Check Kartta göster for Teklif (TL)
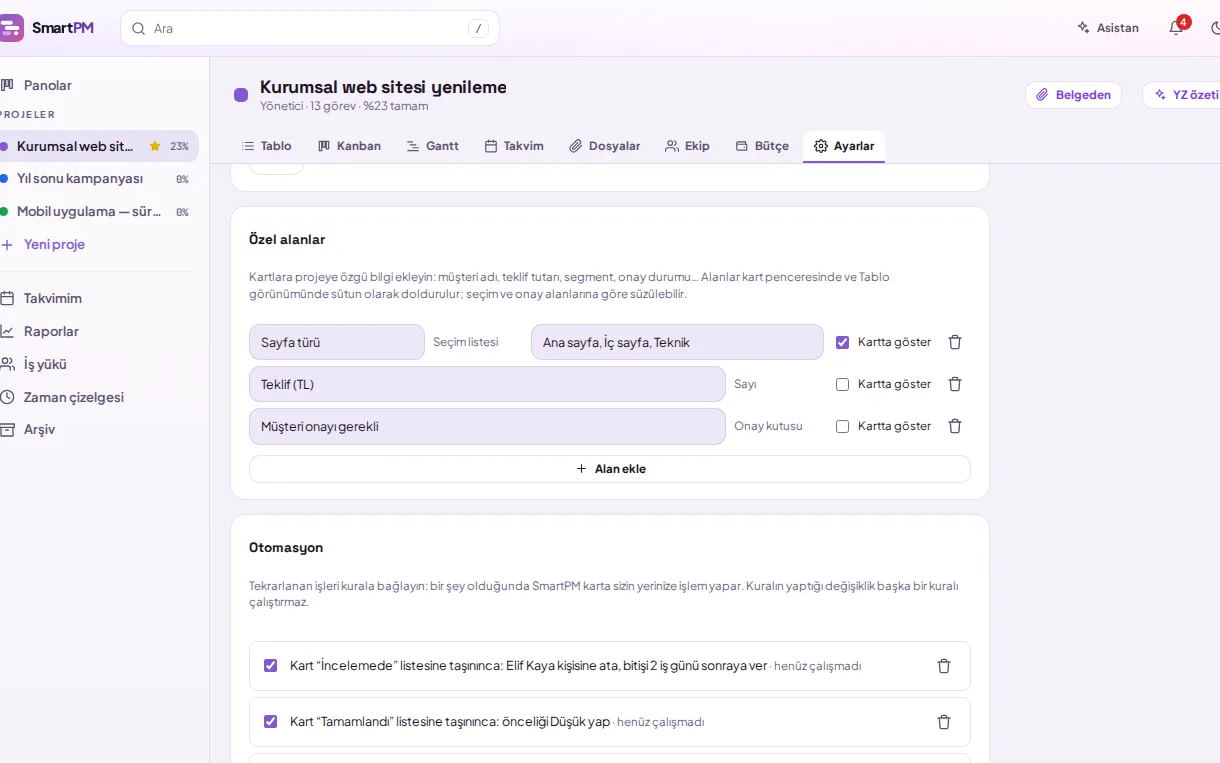Image resolution: width=1220 pixels, height=763 pixels. (842, 384)
